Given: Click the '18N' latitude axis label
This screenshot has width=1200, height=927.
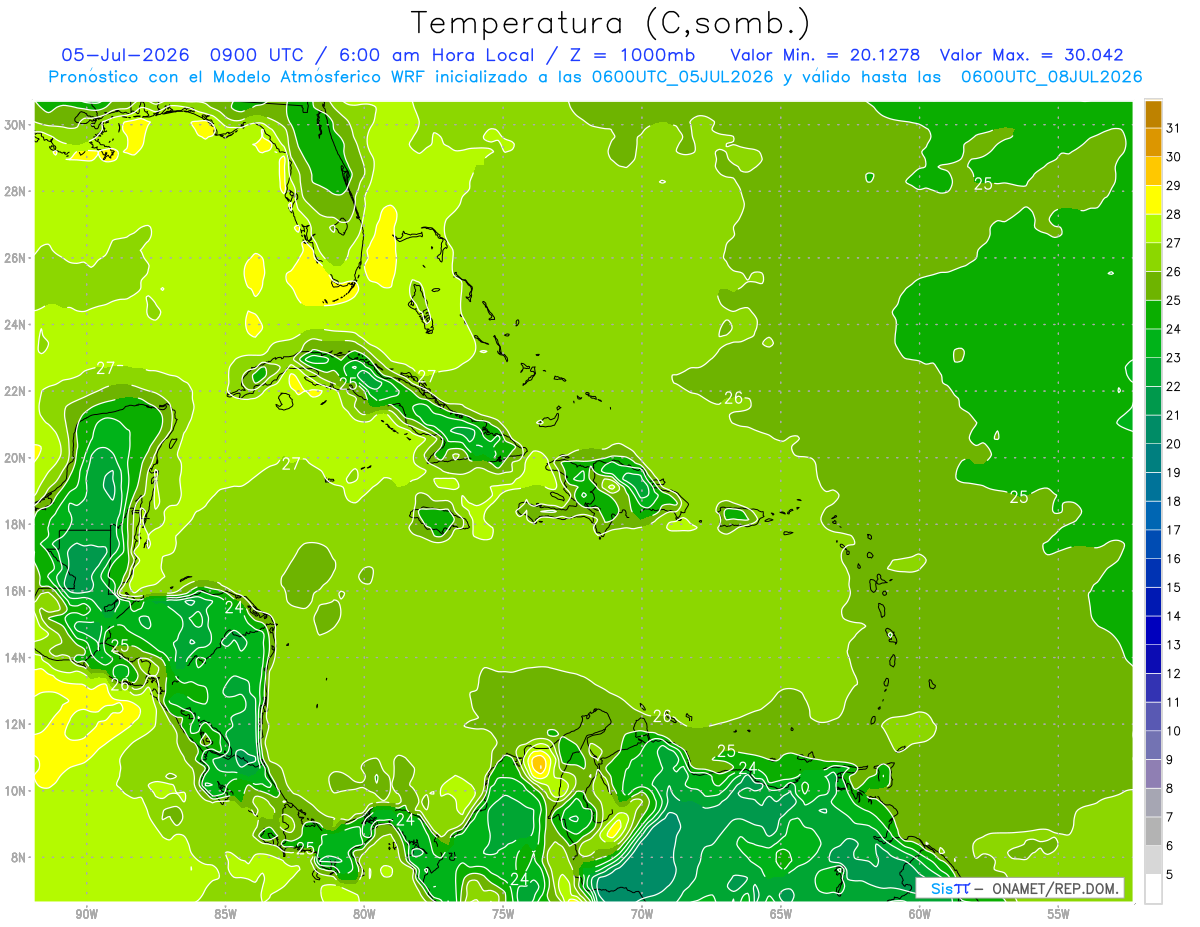Looking at the screenshot, I should [x=16, y=524].
